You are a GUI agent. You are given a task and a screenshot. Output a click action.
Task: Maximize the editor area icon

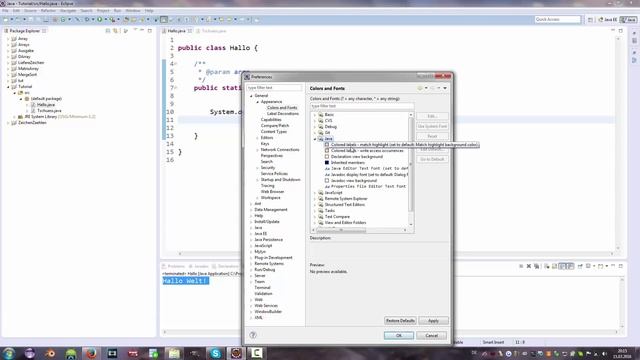(621, 31)
